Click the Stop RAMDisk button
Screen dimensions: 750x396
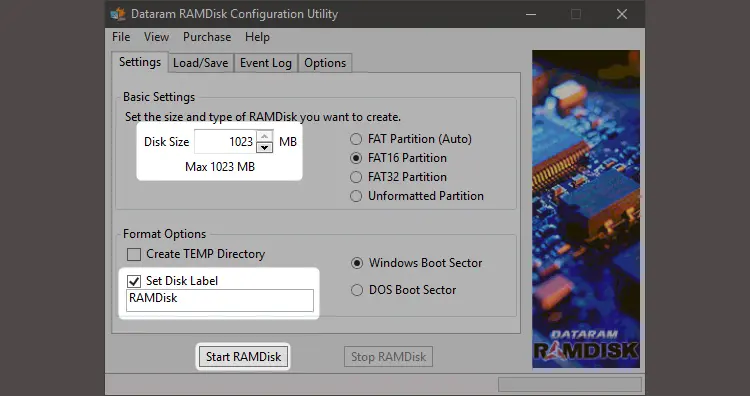(388, 357)
